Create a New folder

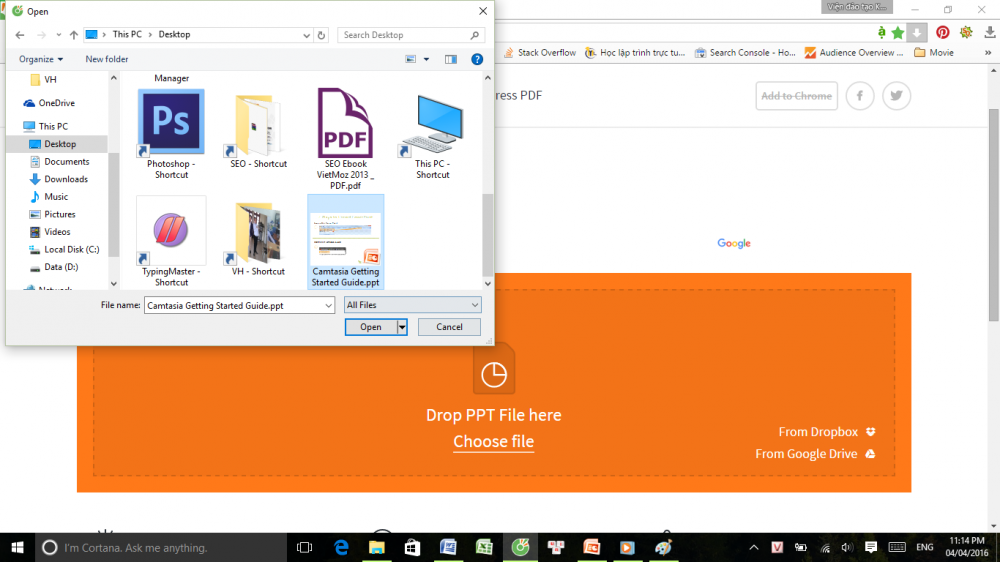[107, 59]
